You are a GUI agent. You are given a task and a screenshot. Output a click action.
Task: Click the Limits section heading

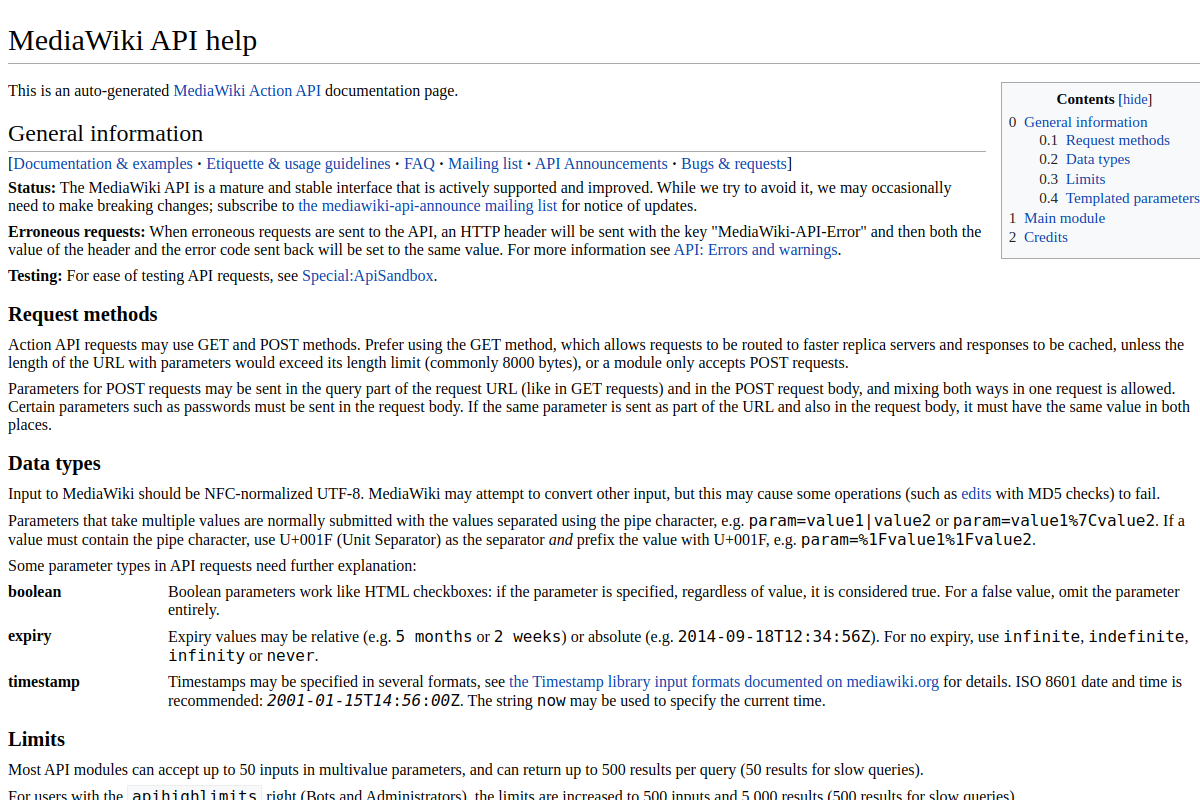37,739
